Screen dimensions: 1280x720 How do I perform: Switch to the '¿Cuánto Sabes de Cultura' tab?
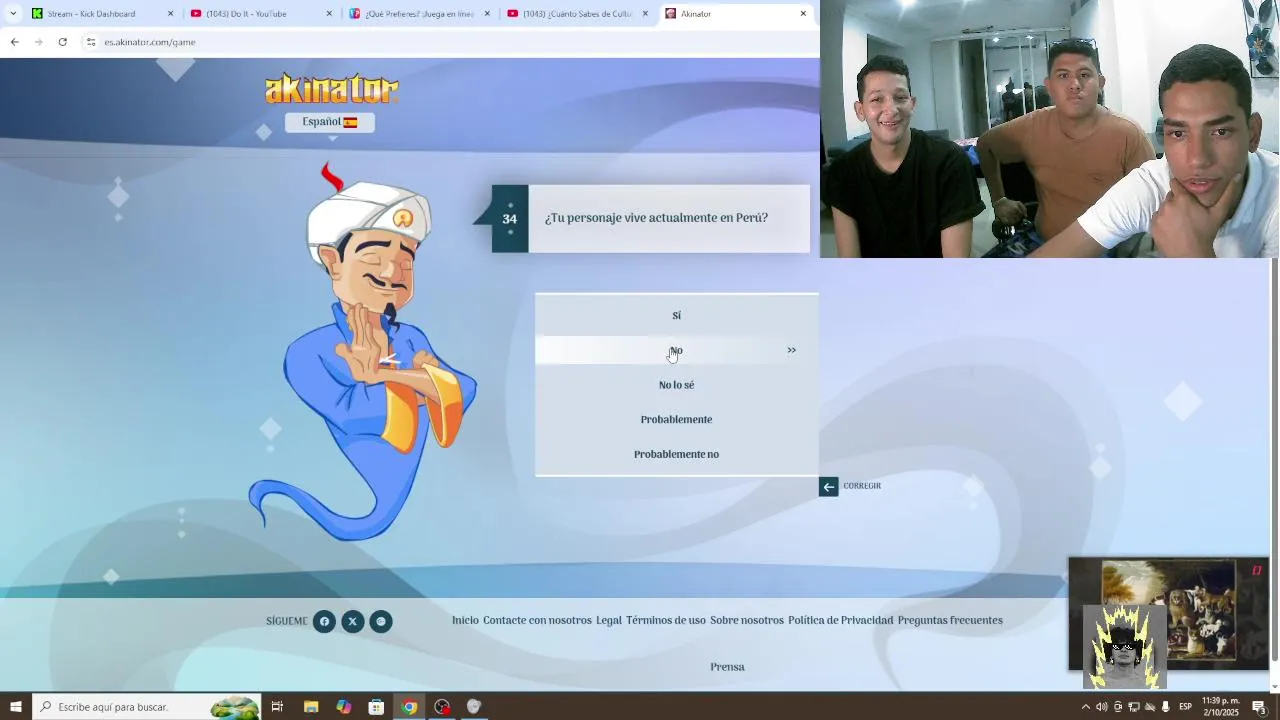click(575, 14)
